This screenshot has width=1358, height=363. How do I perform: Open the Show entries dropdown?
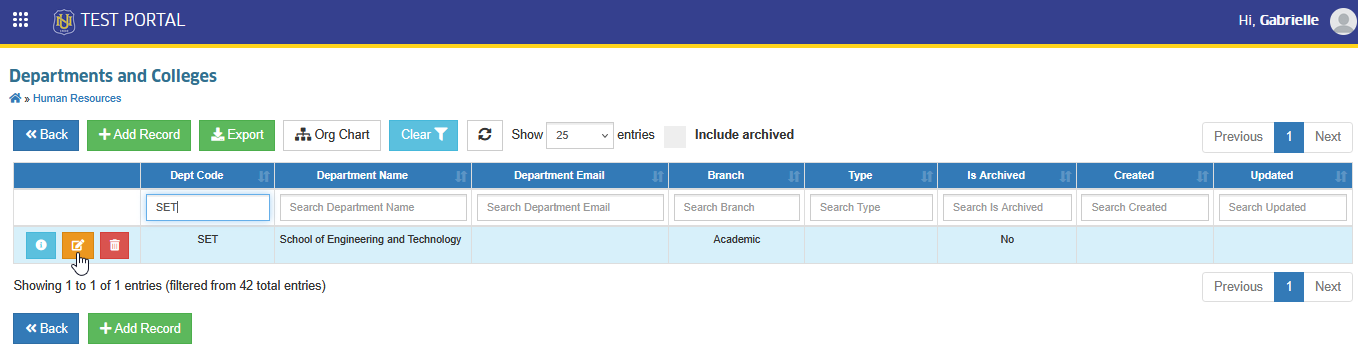tap(580, 135)
